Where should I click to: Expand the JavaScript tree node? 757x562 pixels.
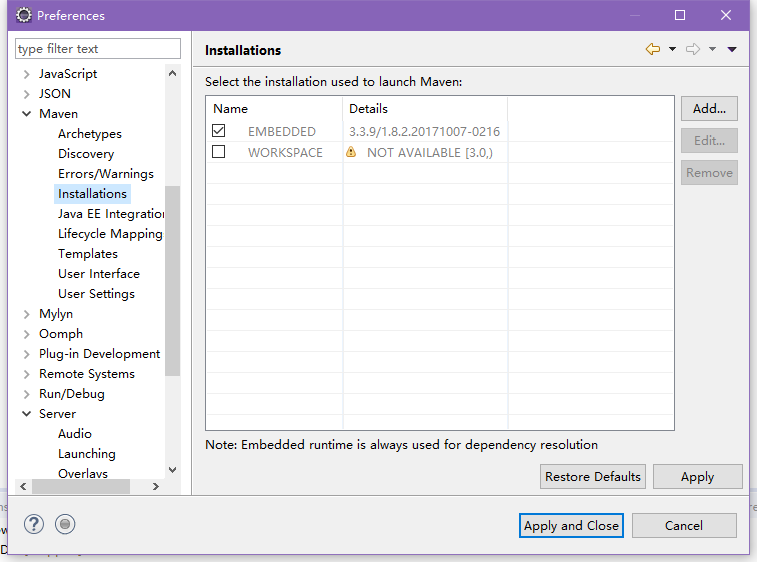tap(27, 74)
